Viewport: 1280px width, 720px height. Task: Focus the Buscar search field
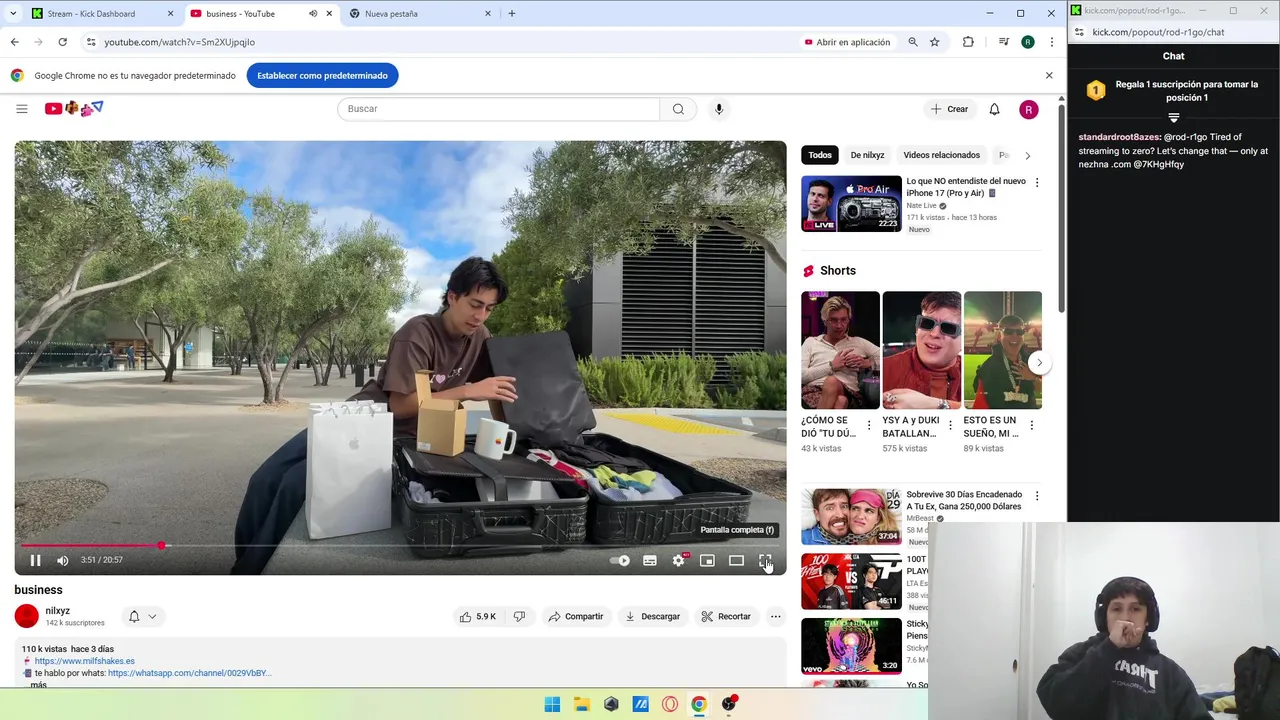(x=499, y=109)
